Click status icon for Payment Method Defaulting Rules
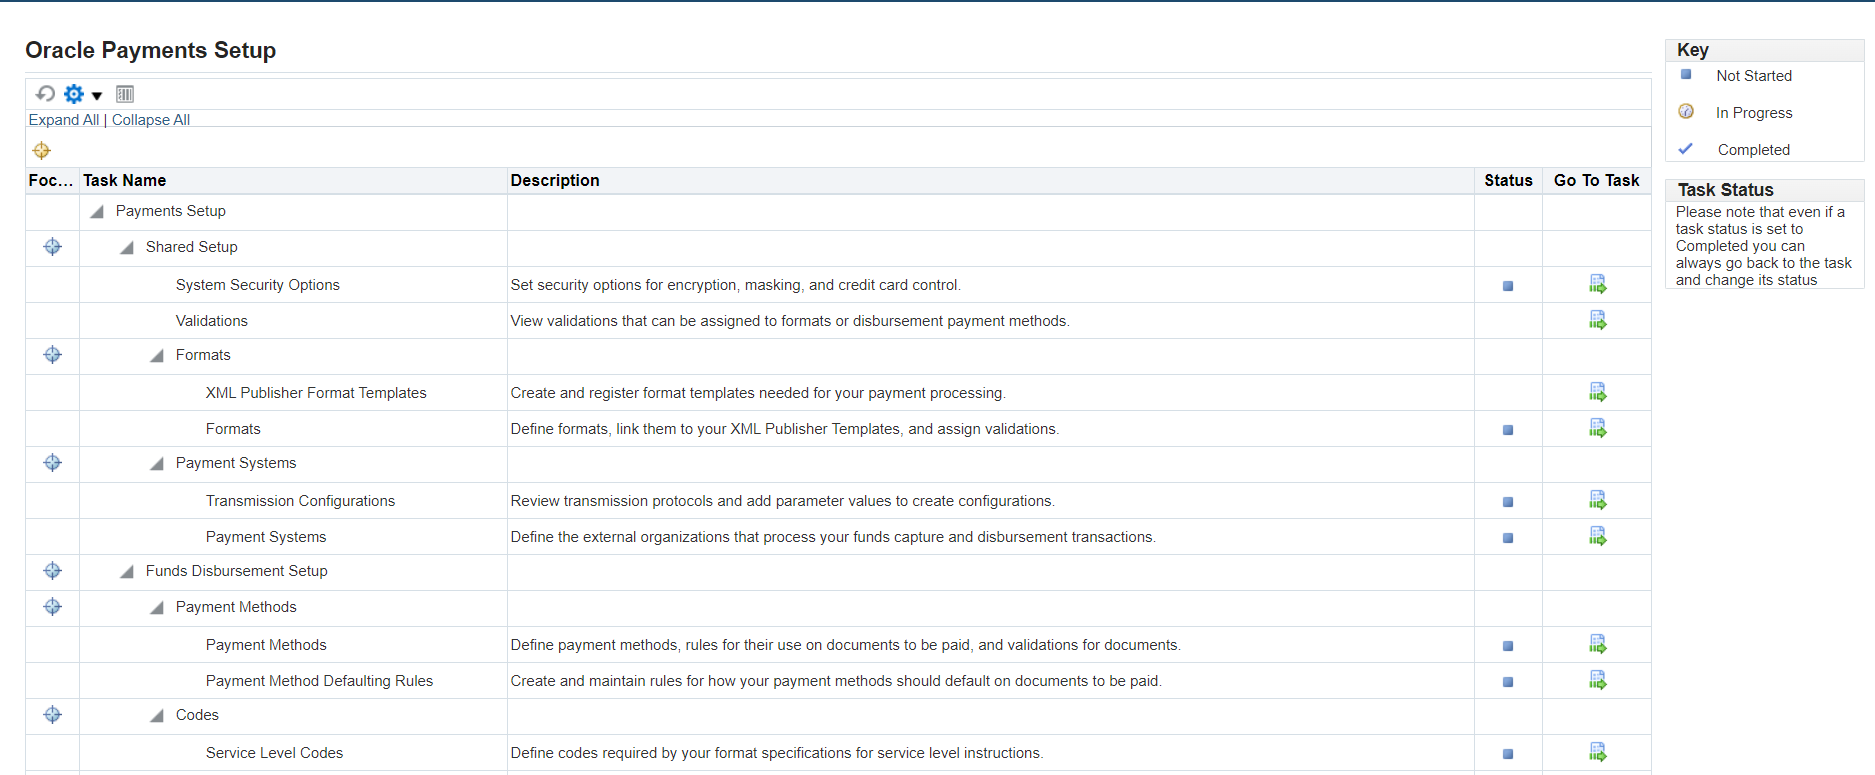This screenshot has height=775, width=1875. [x=1508, y=682]
